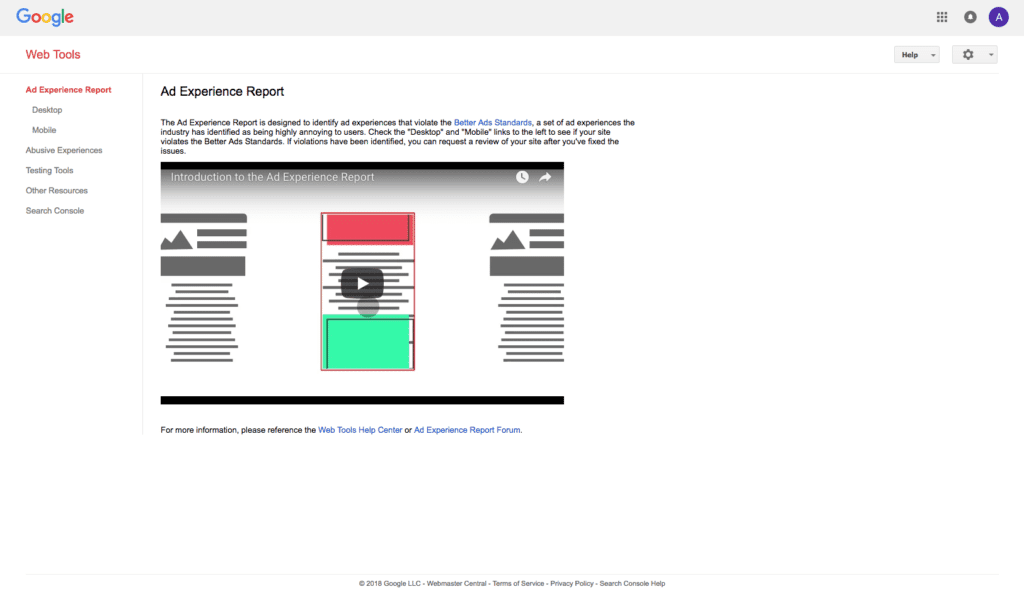
Task: Click the Share arrow icon on the video
Action: pos(545,177)
